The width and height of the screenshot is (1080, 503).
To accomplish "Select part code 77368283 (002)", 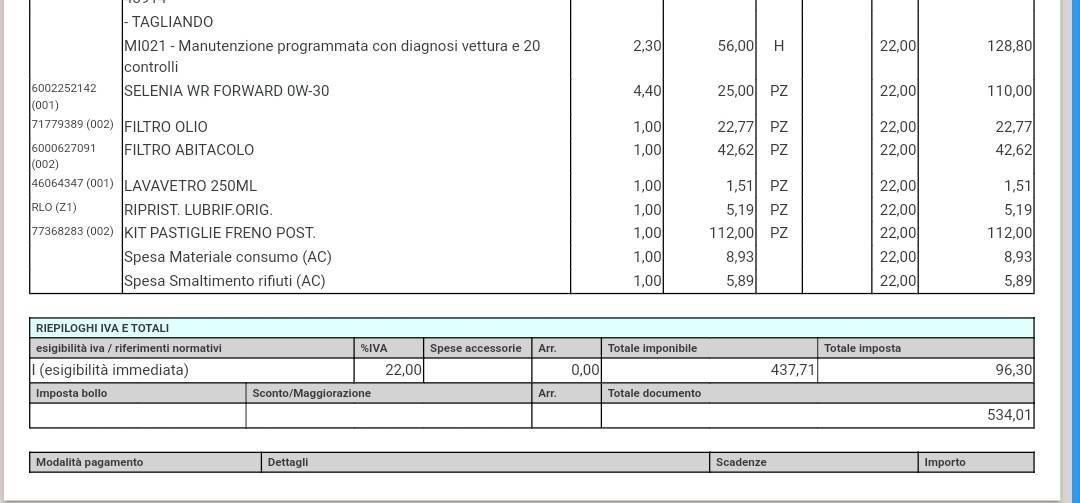I will click(72, 233).
